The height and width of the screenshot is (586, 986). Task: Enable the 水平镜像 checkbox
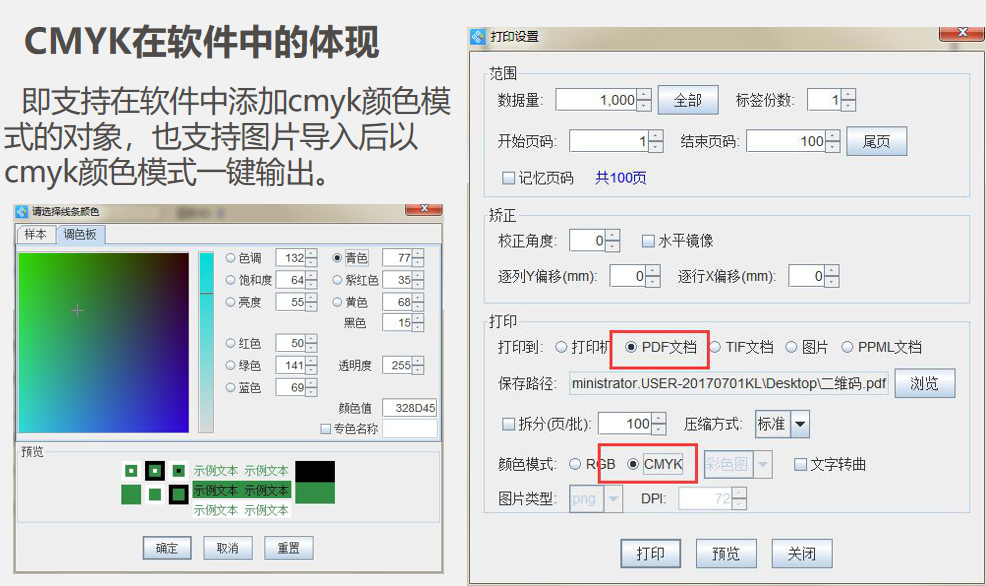tap(648, 241)
